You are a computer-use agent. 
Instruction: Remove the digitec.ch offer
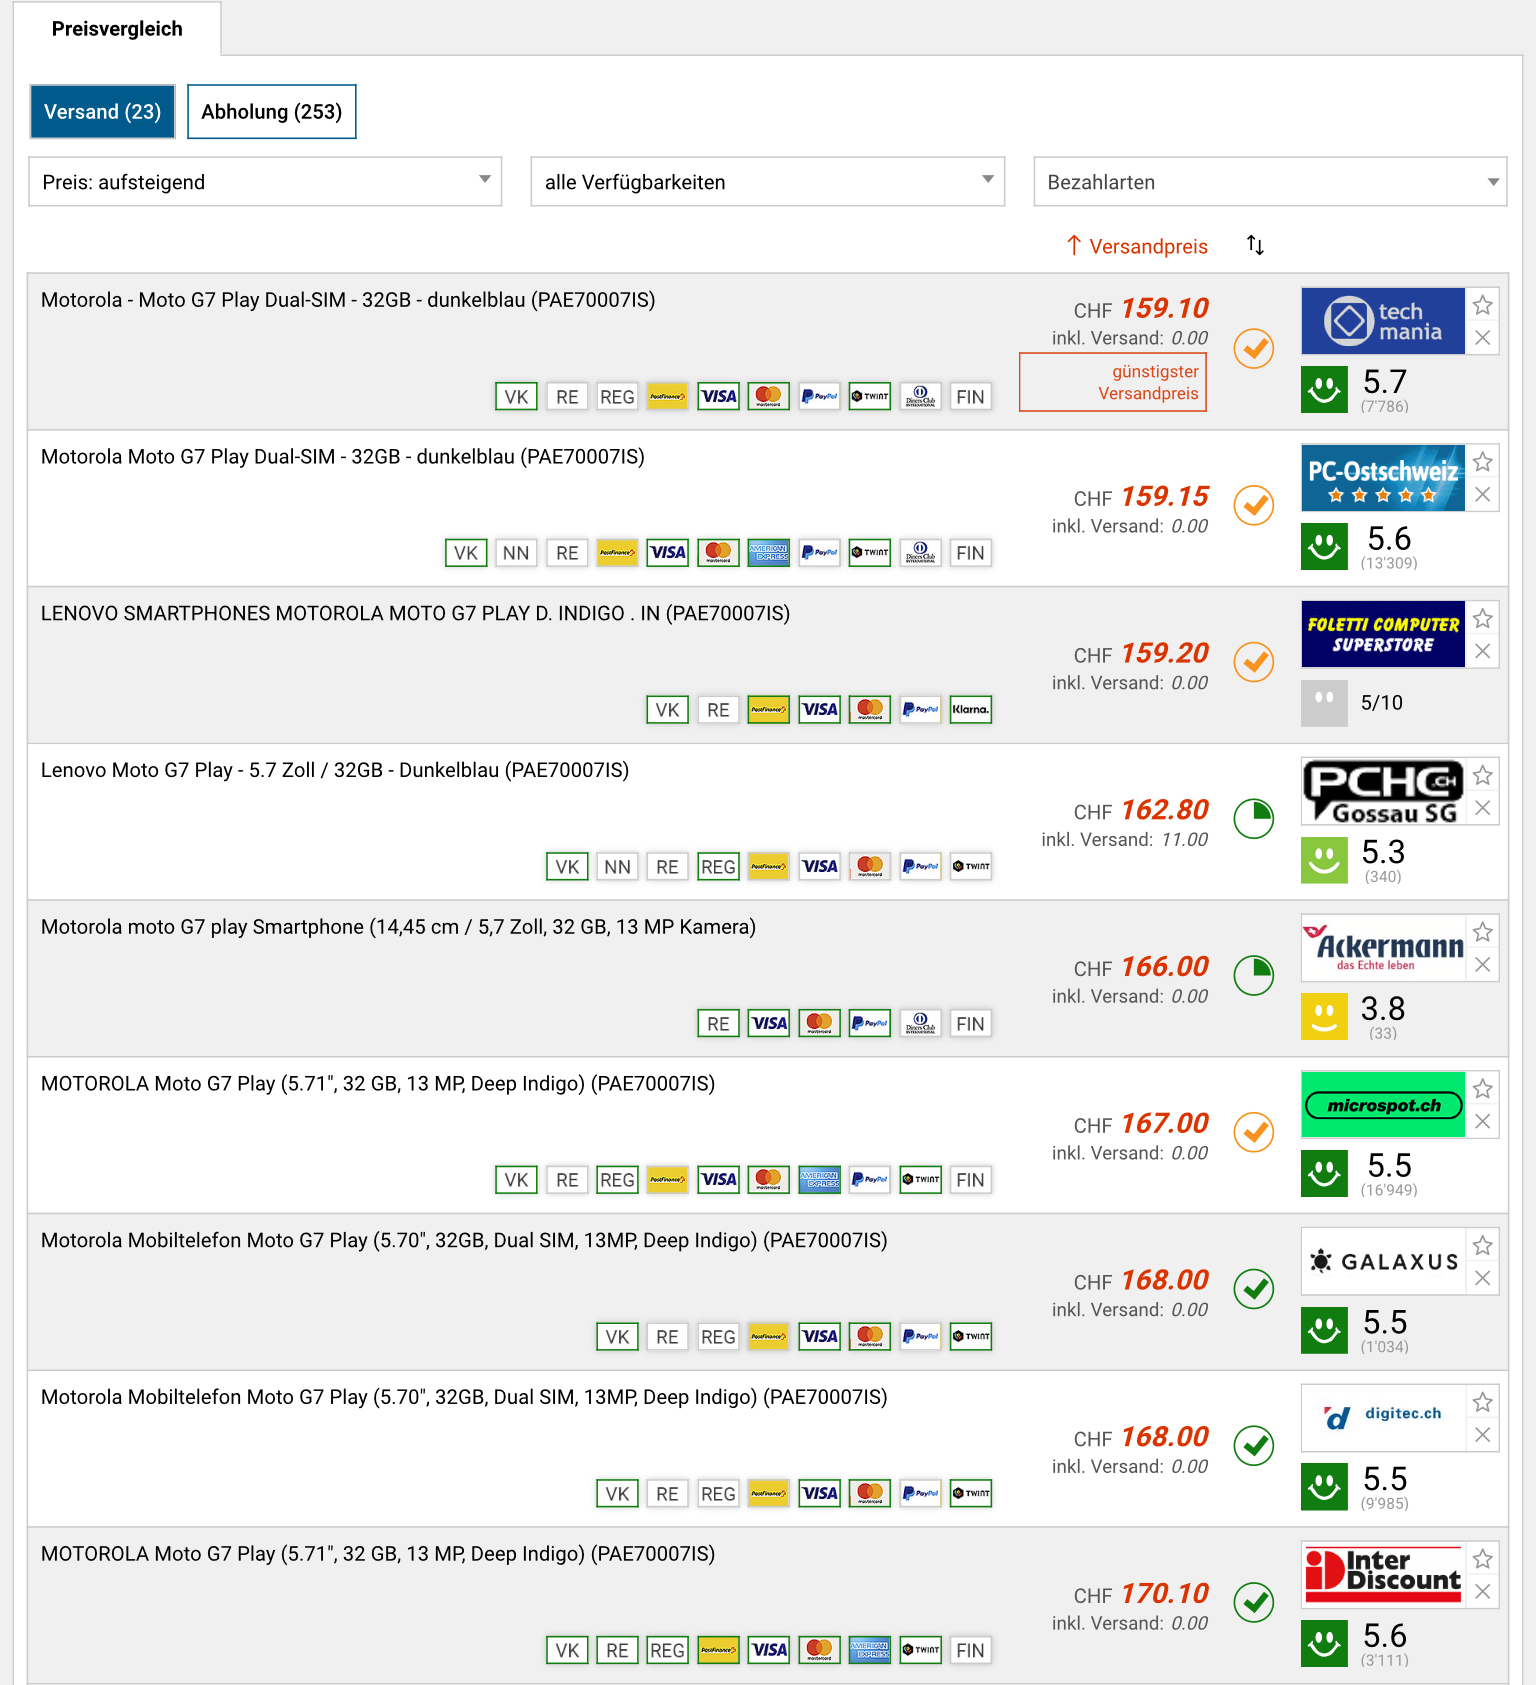pyautogui.click(x=1483, y=1435)
